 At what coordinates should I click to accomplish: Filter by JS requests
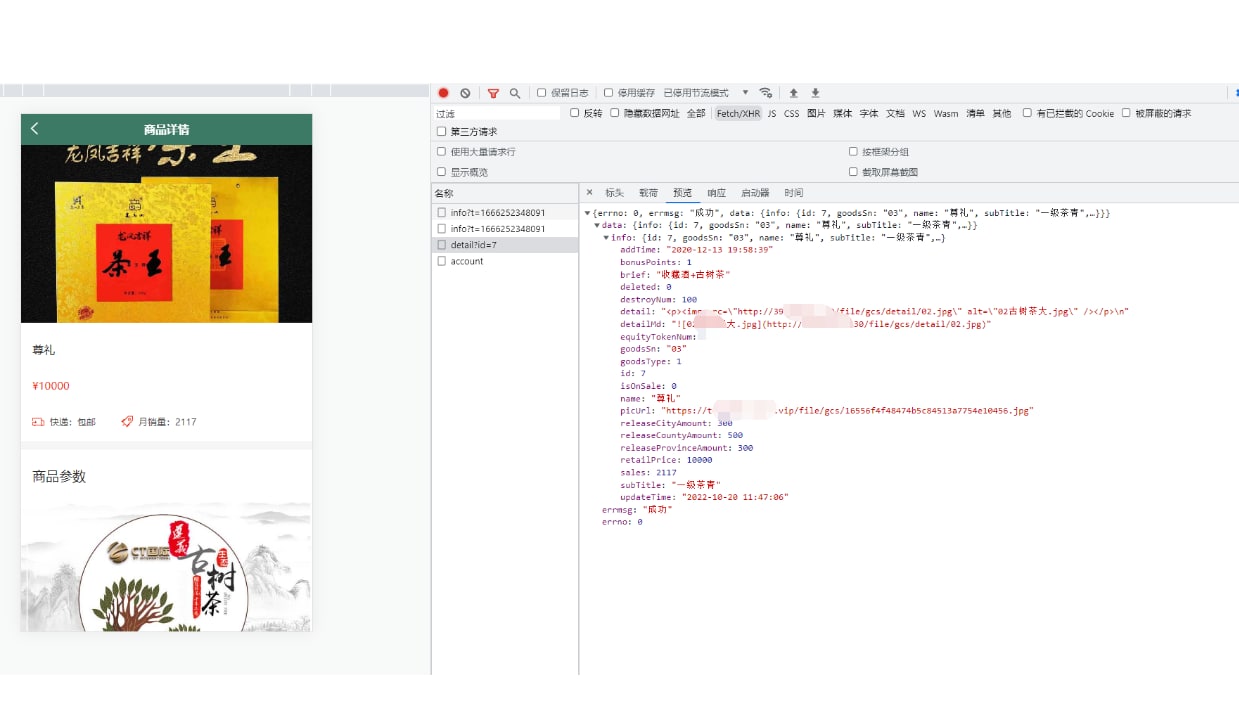pyautogui.click(x=772, y=114)
